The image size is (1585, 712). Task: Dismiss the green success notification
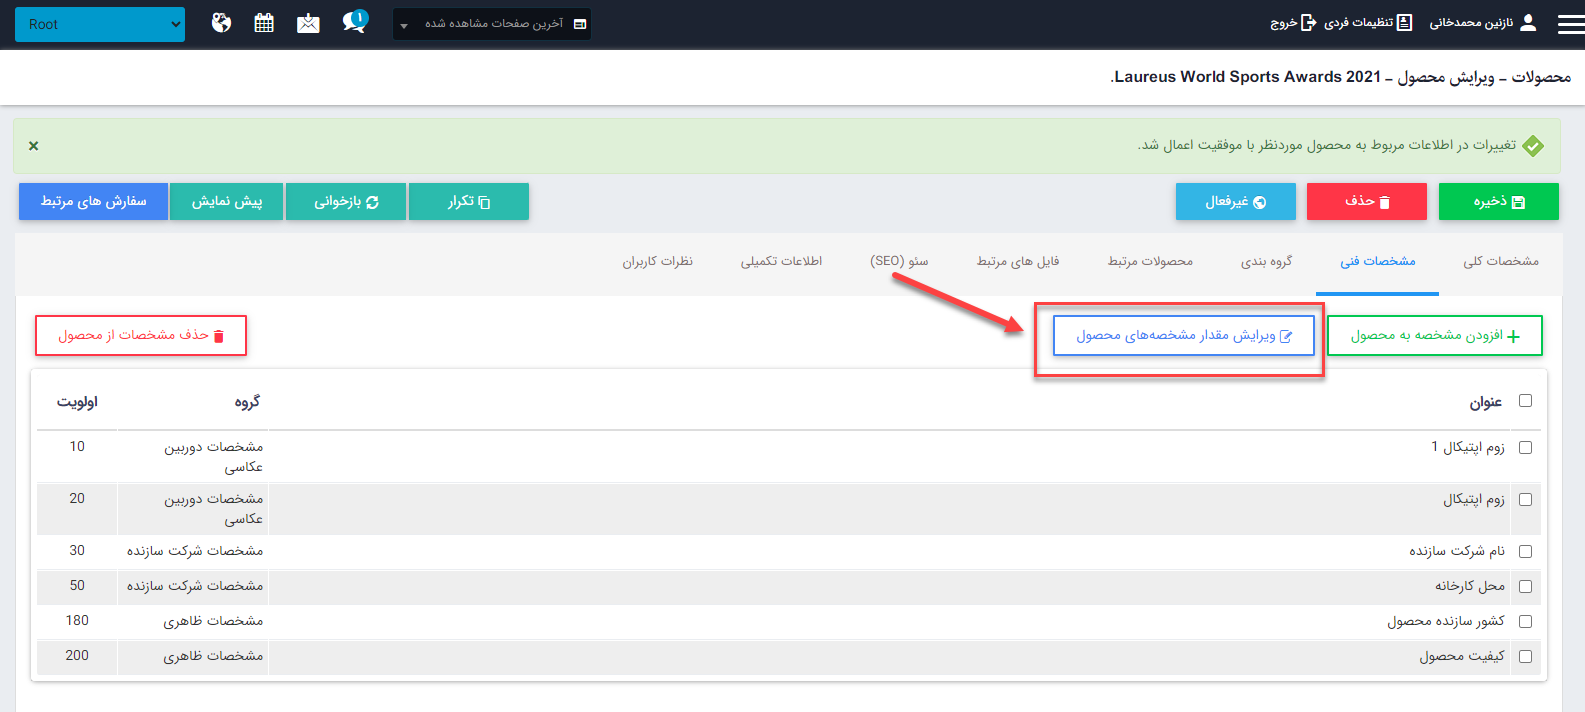click(x=33, y=146)
